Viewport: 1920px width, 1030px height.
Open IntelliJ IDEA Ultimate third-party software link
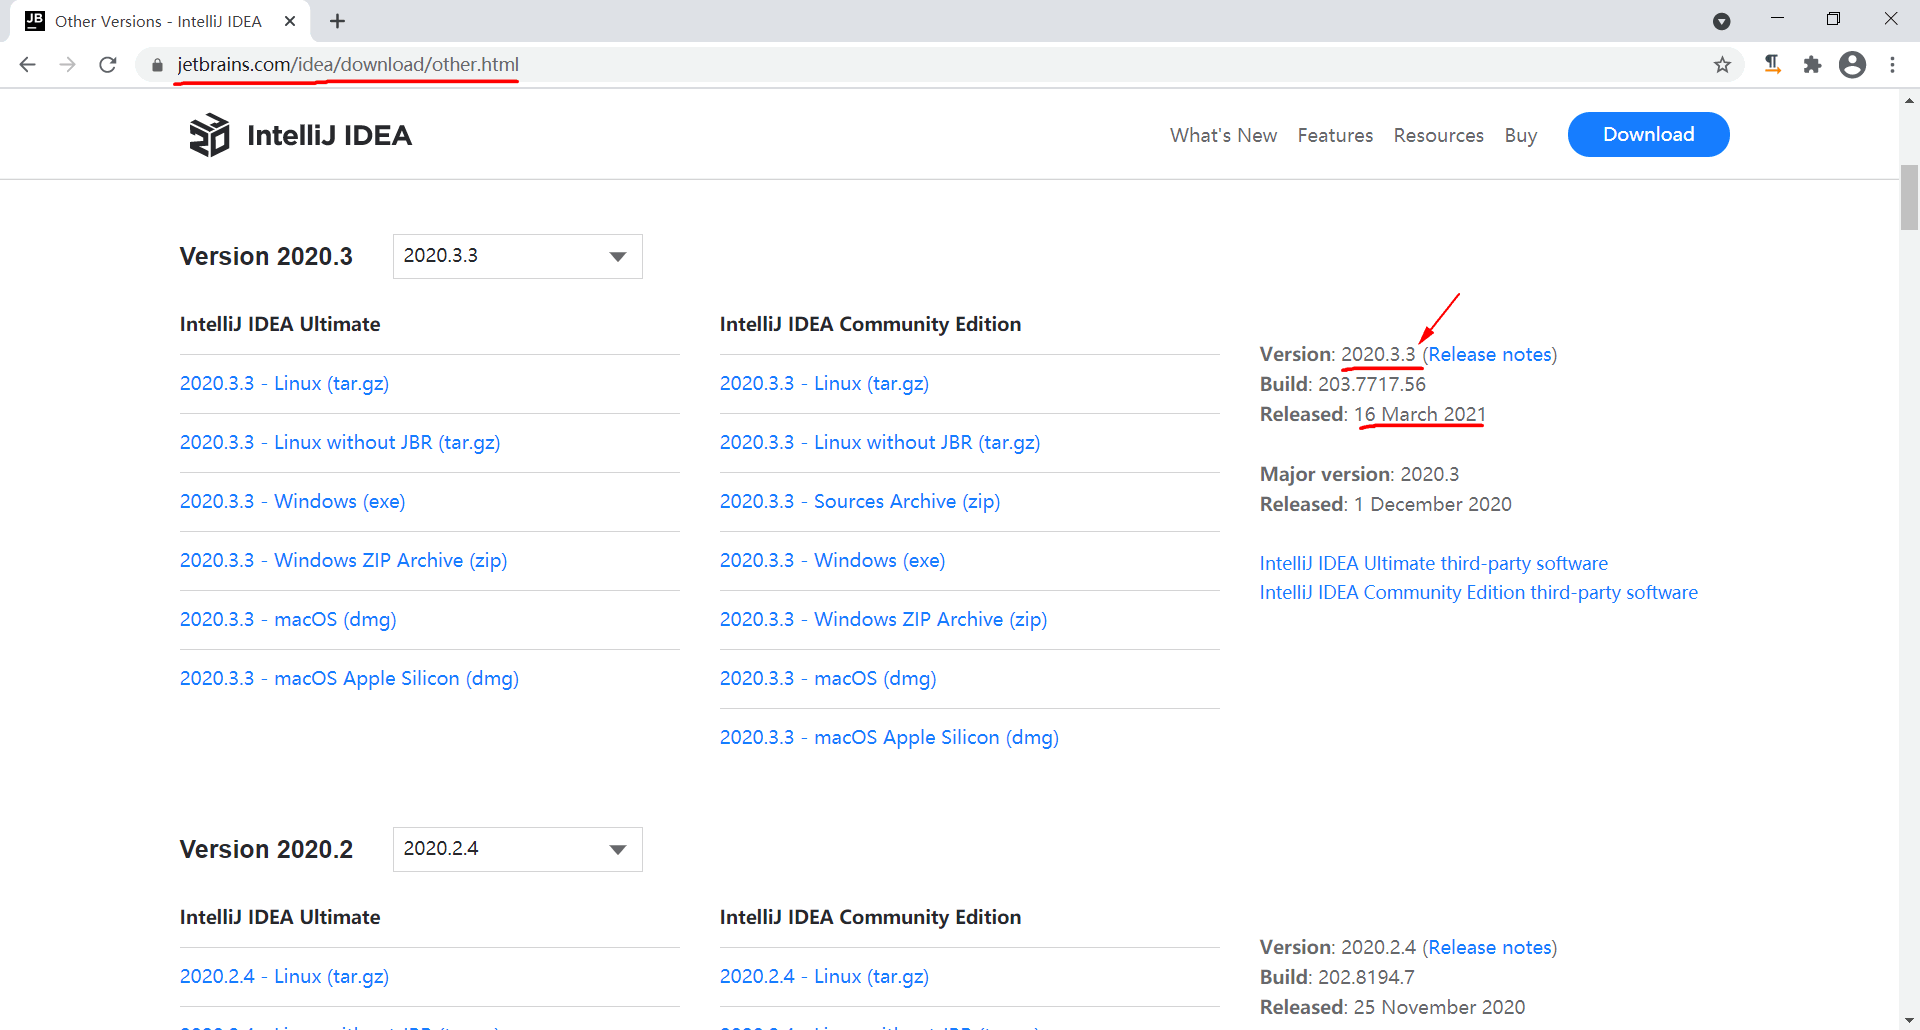tap(1434, 563)
